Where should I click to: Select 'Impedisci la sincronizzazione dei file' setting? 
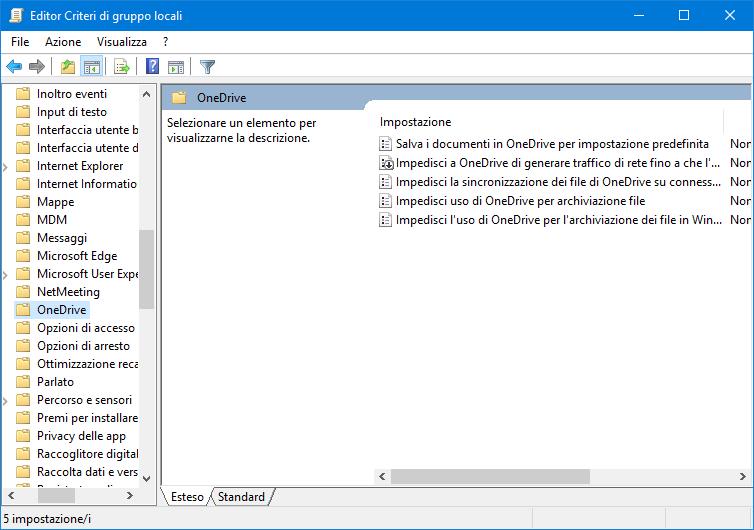[x=558, y=182]
